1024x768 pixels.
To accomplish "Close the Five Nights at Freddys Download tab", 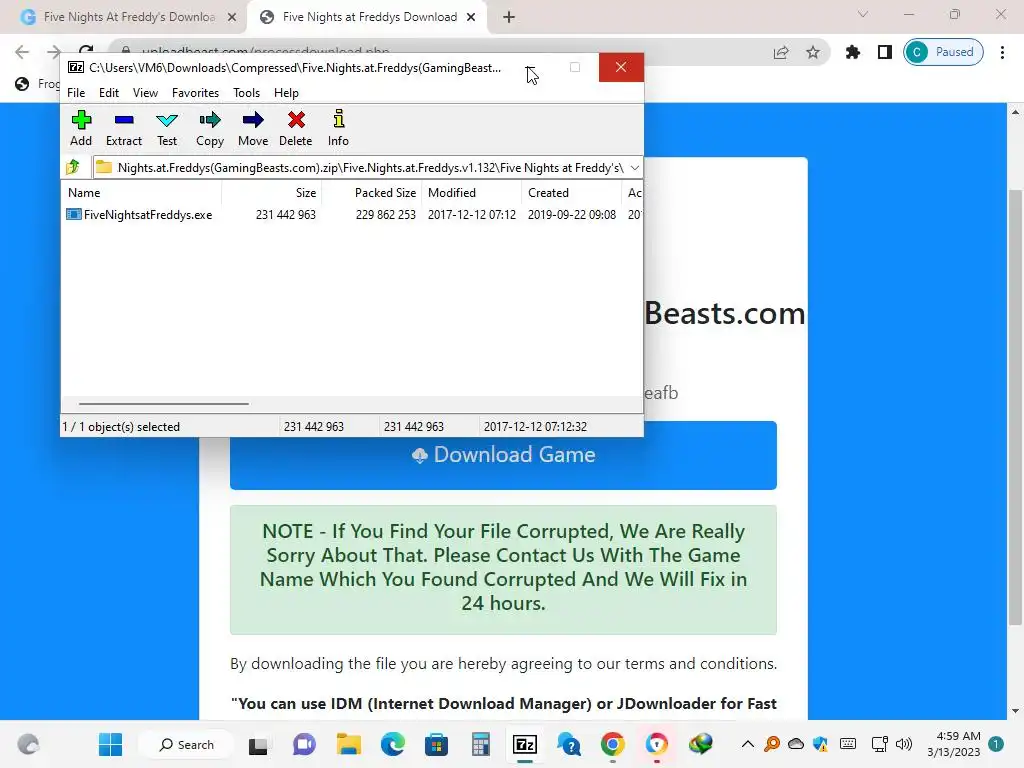I will tap(471, 17).
